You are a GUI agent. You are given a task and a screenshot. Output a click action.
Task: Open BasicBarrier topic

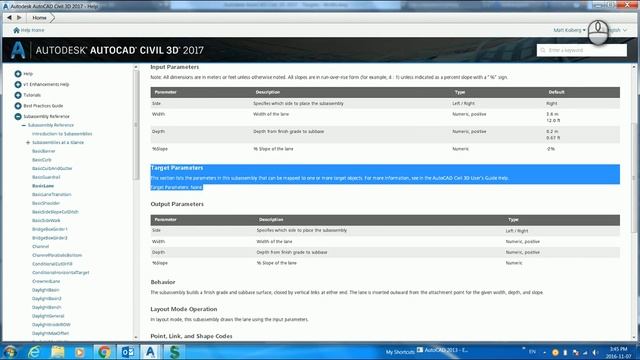pyautogui.click(x=44, y=151)
